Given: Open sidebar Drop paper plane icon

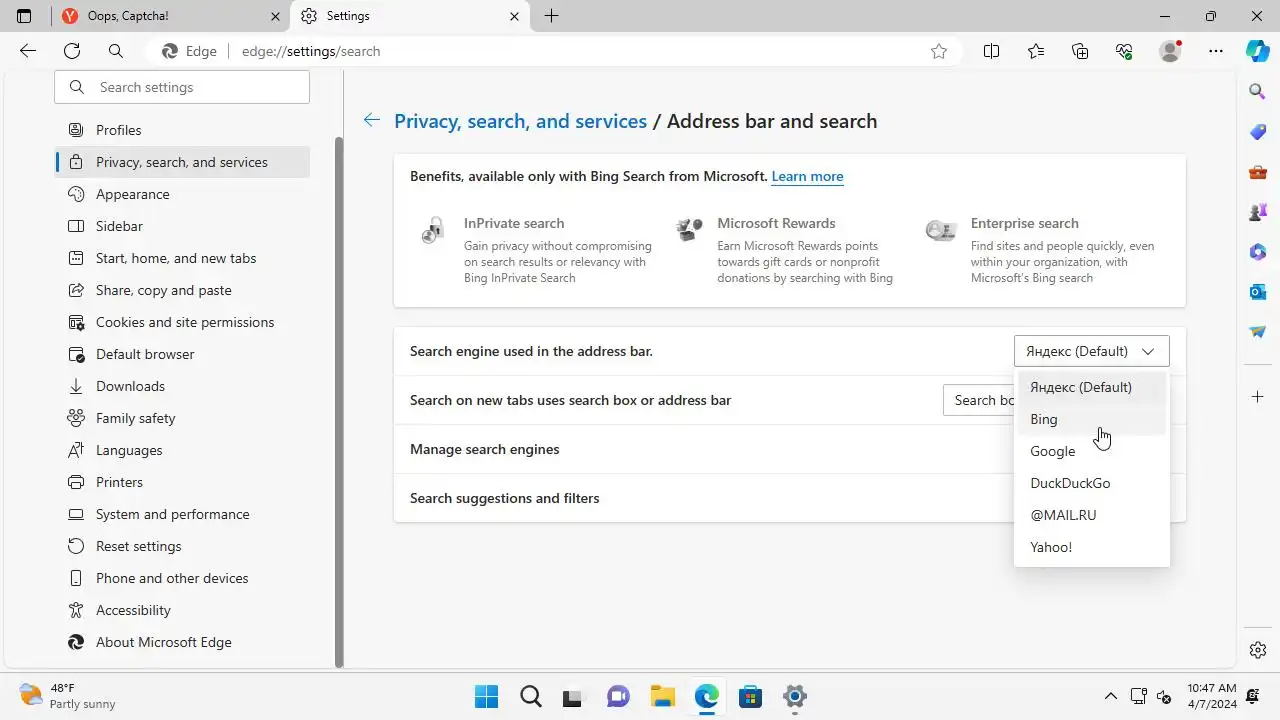Looking at the screenshot, I should 1258,331.
